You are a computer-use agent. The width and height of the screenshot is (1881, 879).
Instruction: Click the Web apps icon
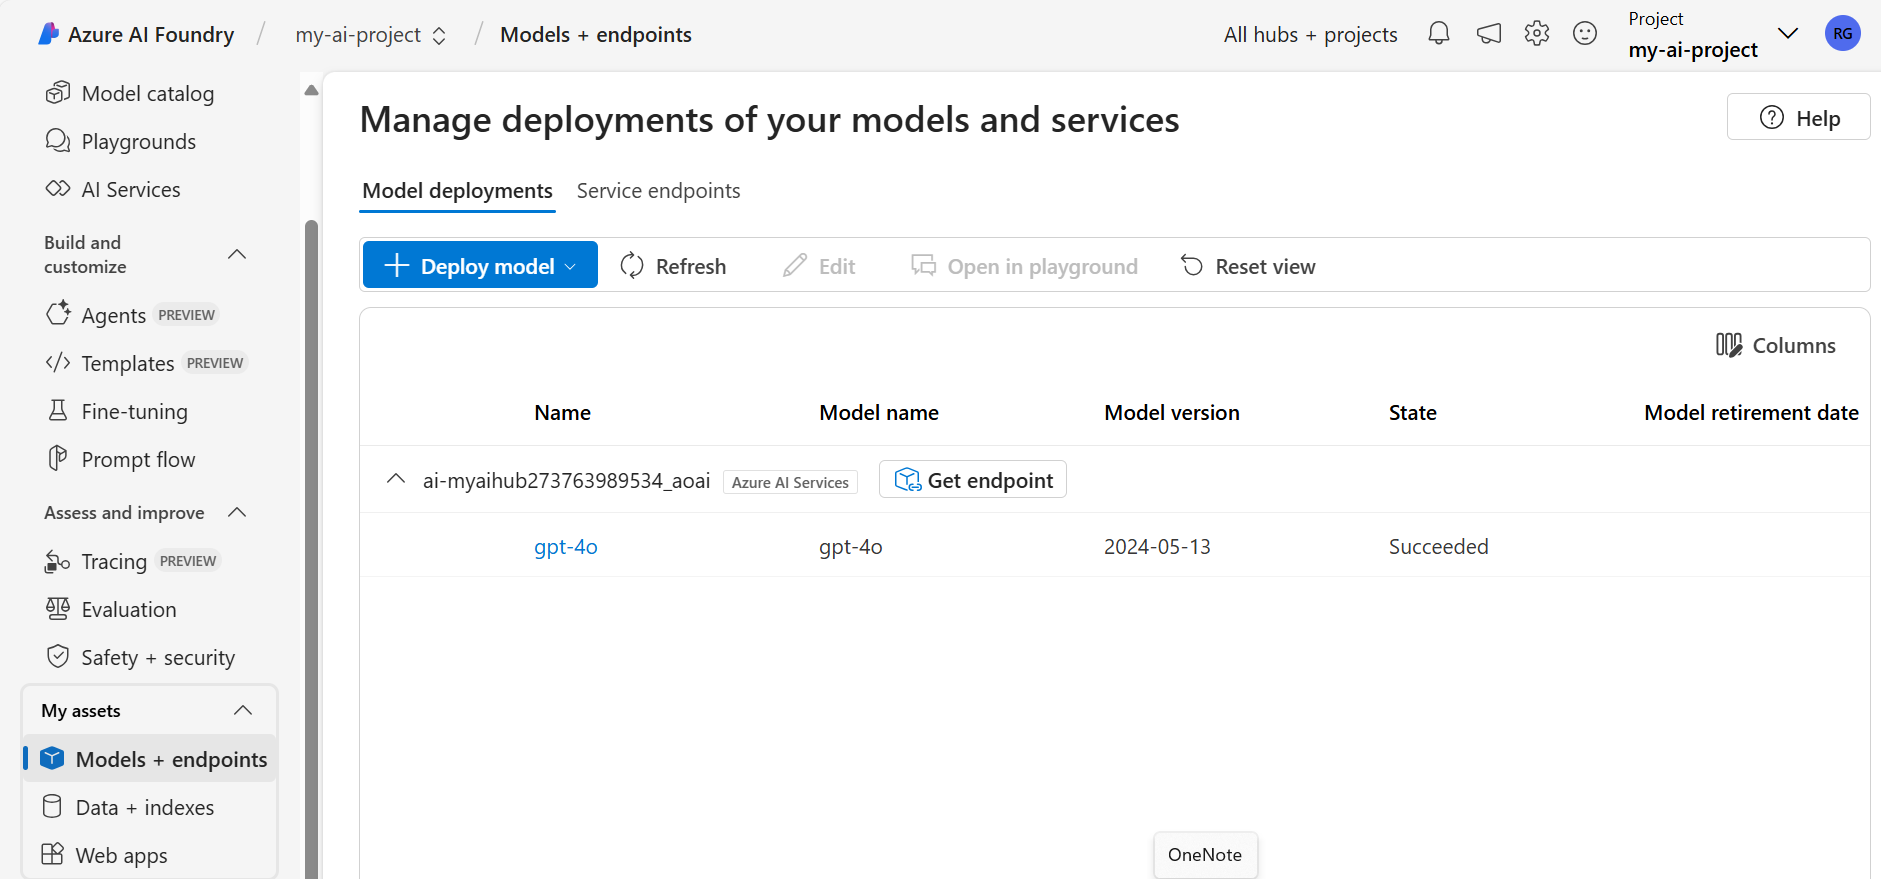[x=52, y=854]
